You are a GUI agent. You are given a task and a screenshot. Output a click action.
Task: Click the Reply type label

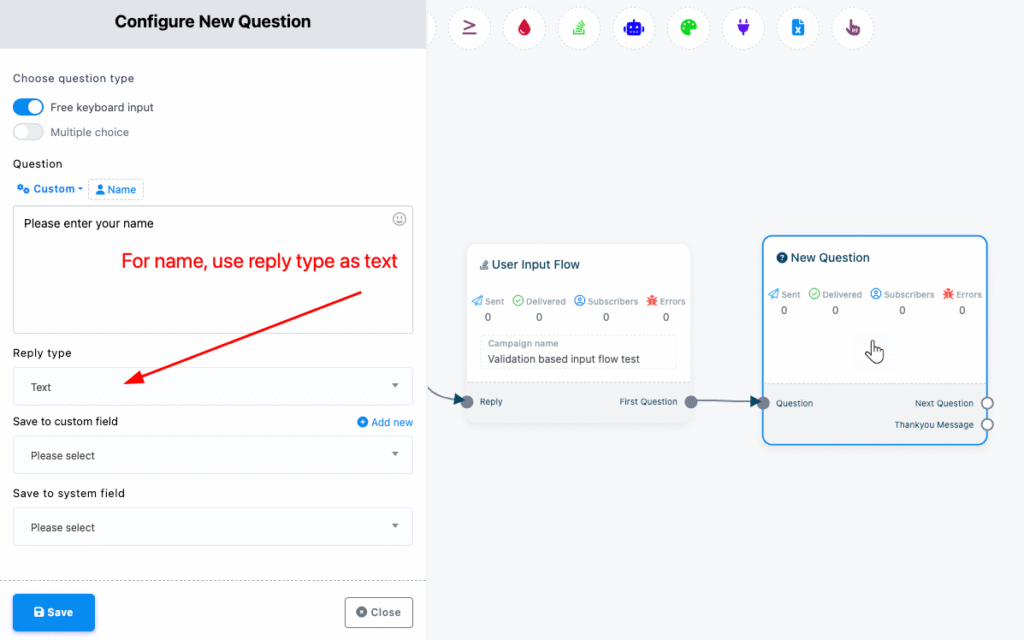pyautogui.click(x=42, y=353)
